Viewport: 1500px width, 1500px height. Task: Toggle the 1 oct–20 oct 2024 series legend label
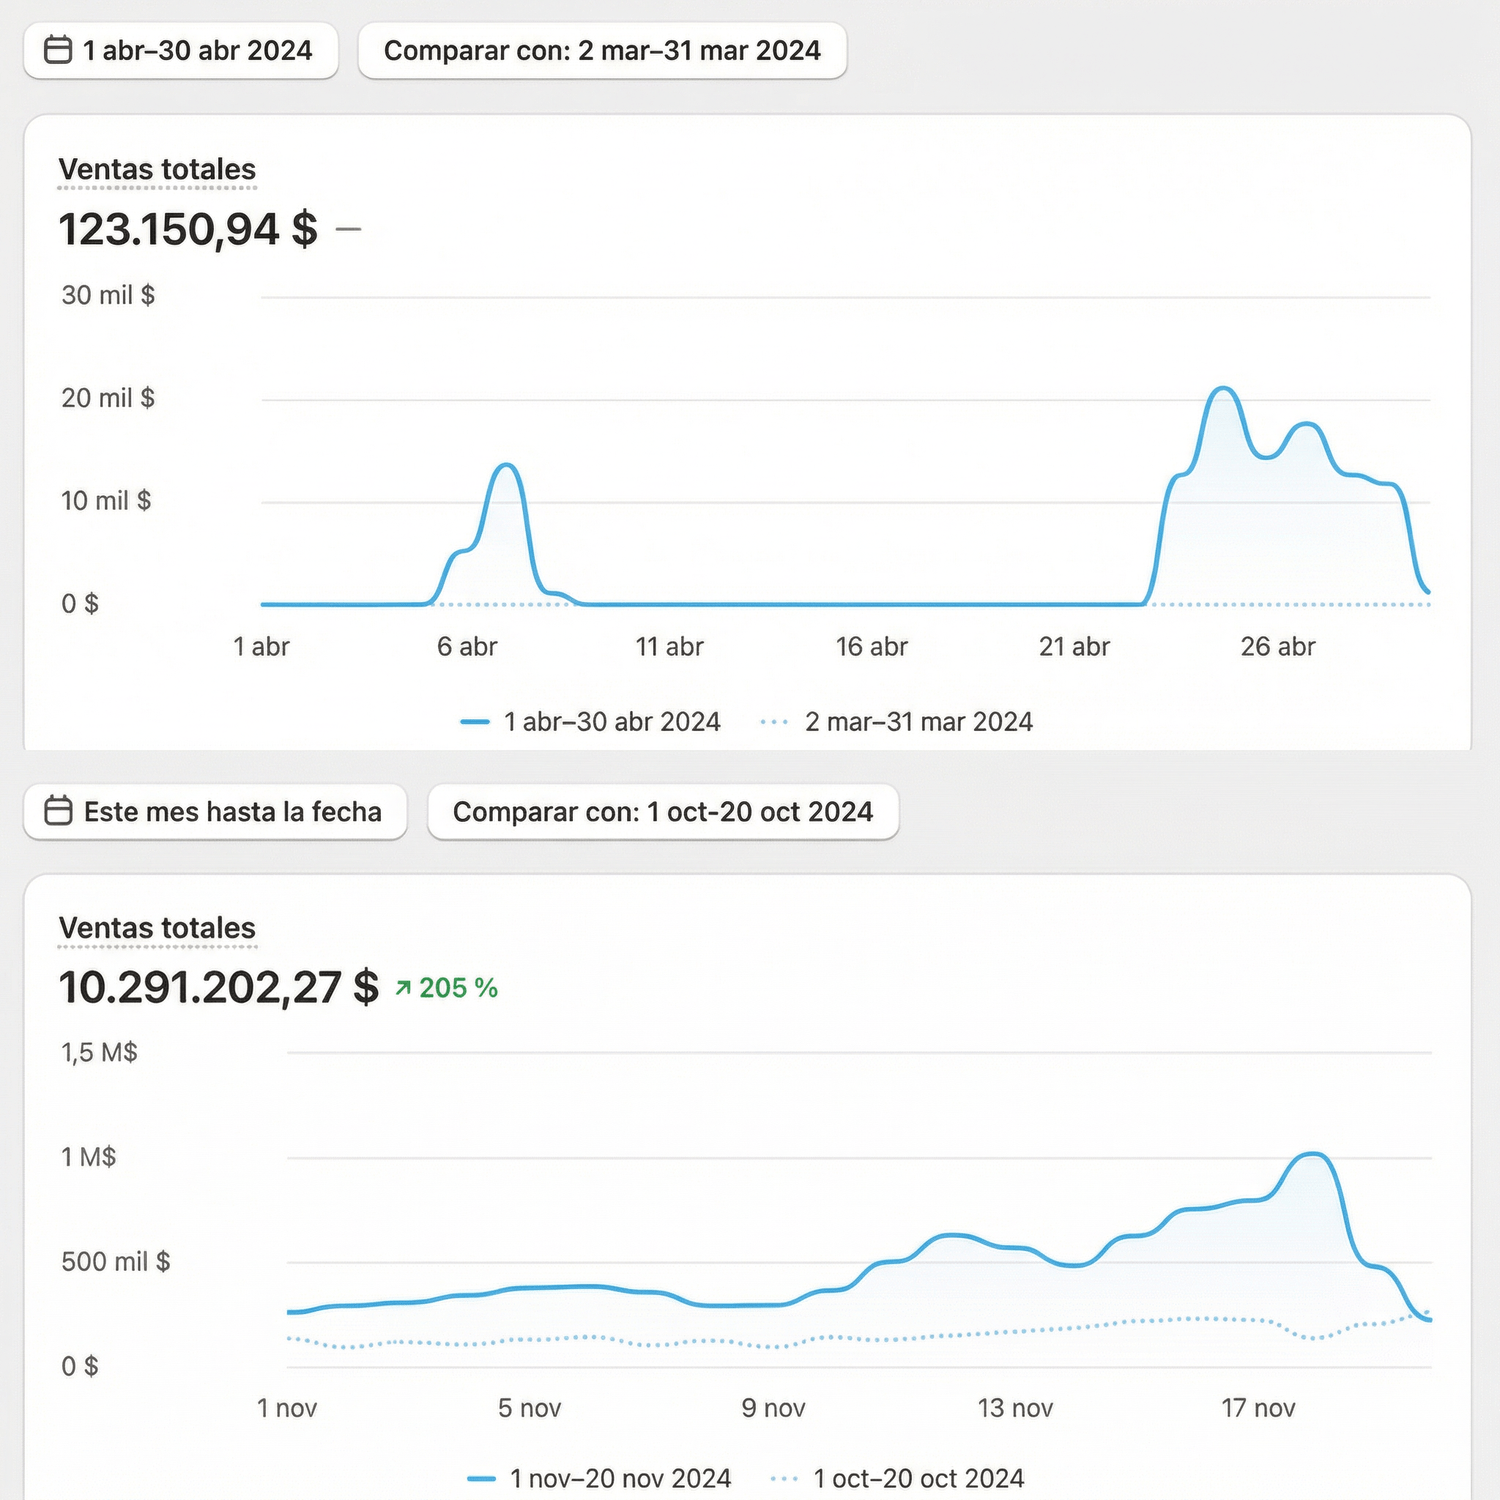(918, 1478)
